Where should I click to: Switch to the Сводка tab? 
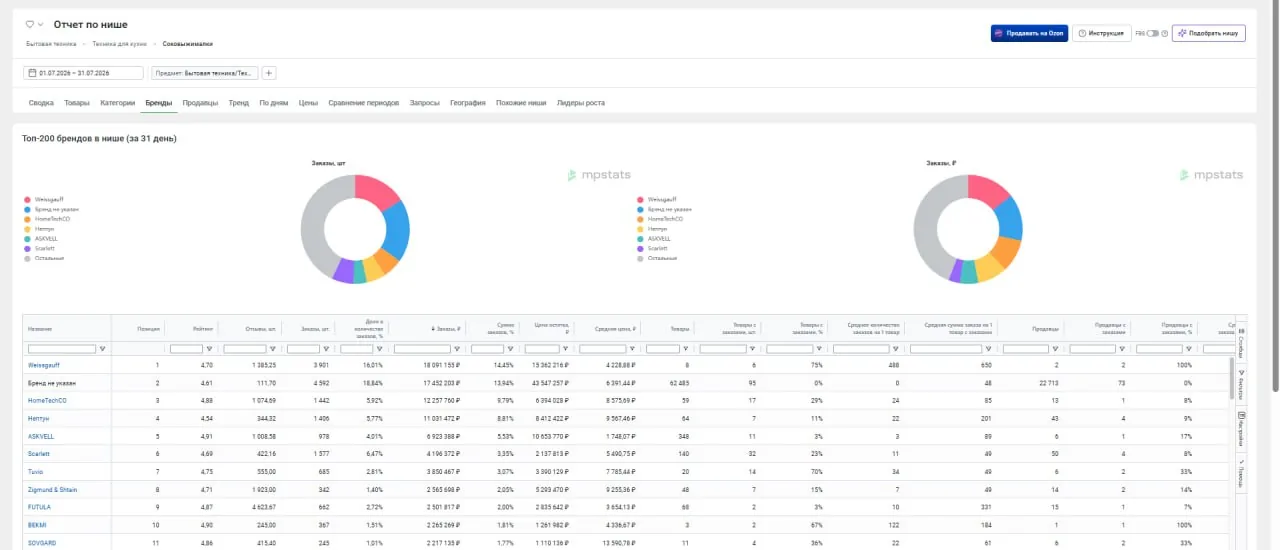(x=41, y=103)
